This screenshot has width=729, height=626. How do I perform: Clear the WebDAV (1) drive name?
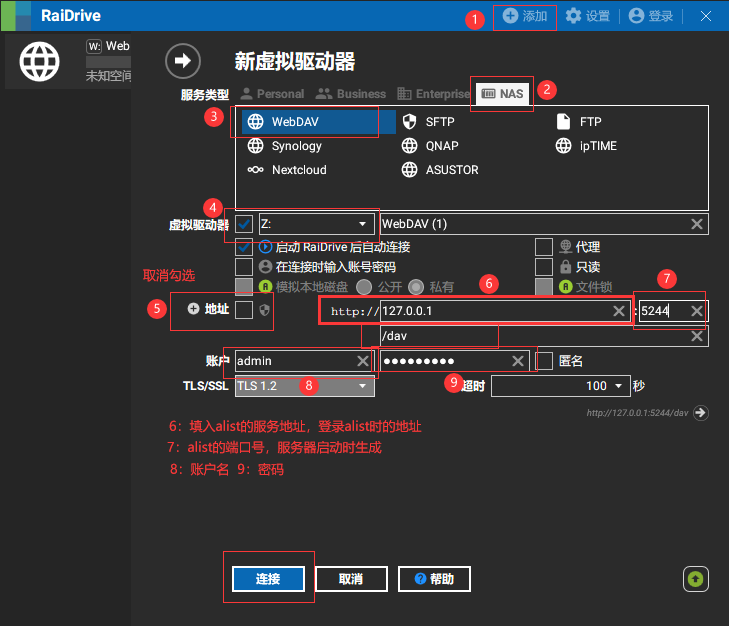tap(696, 224)
